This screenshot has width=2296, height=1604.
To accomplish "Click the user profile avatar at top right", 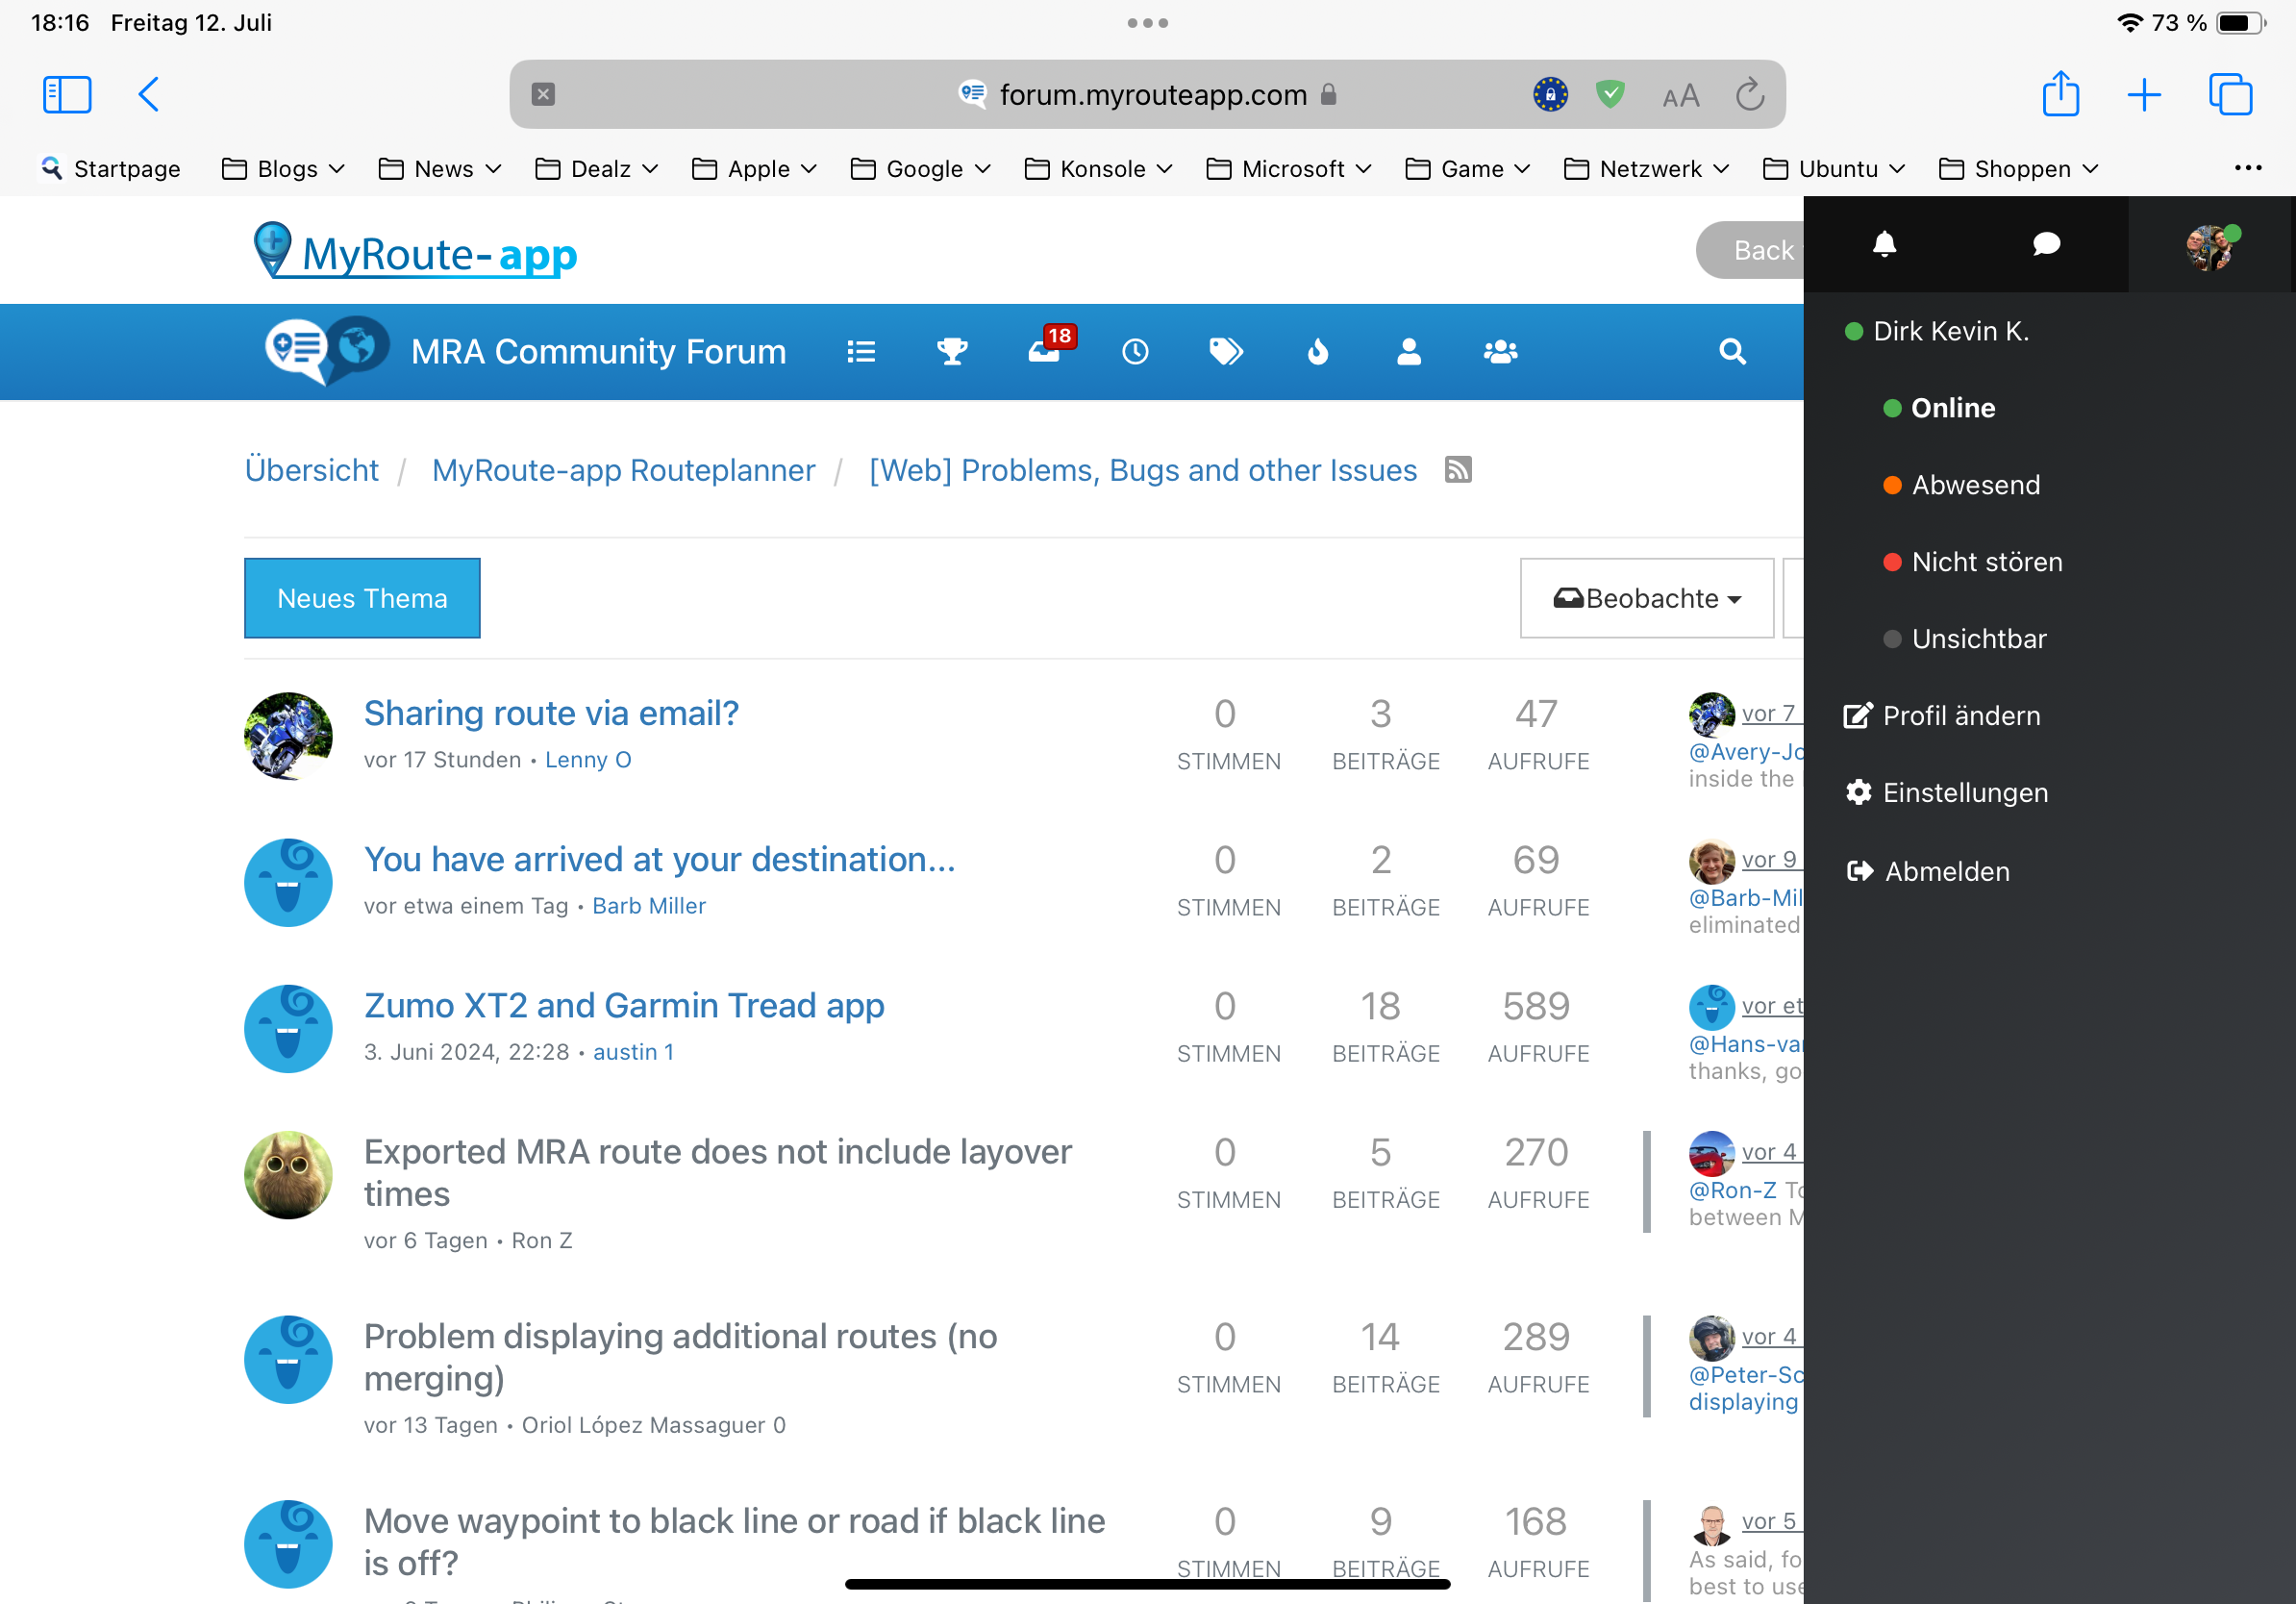I will [2212, 247].
